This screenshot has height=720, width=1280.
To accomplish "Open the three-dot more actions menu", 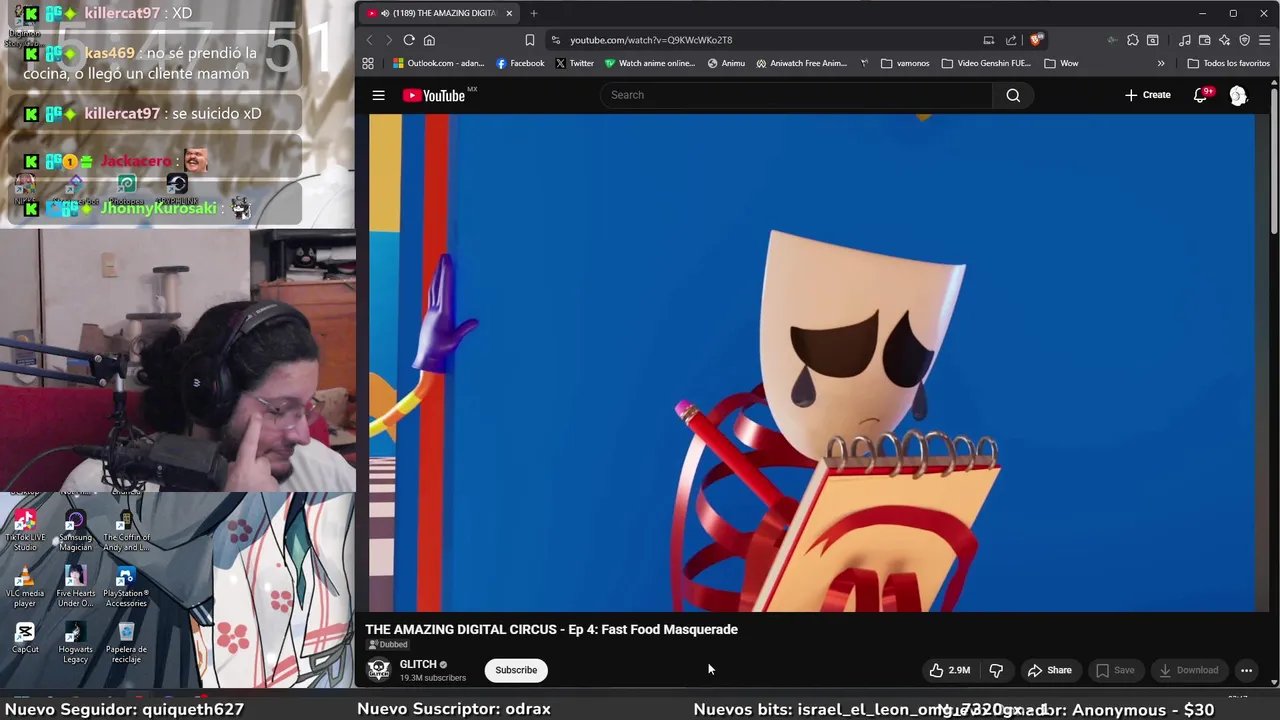I will [1246, 670].
